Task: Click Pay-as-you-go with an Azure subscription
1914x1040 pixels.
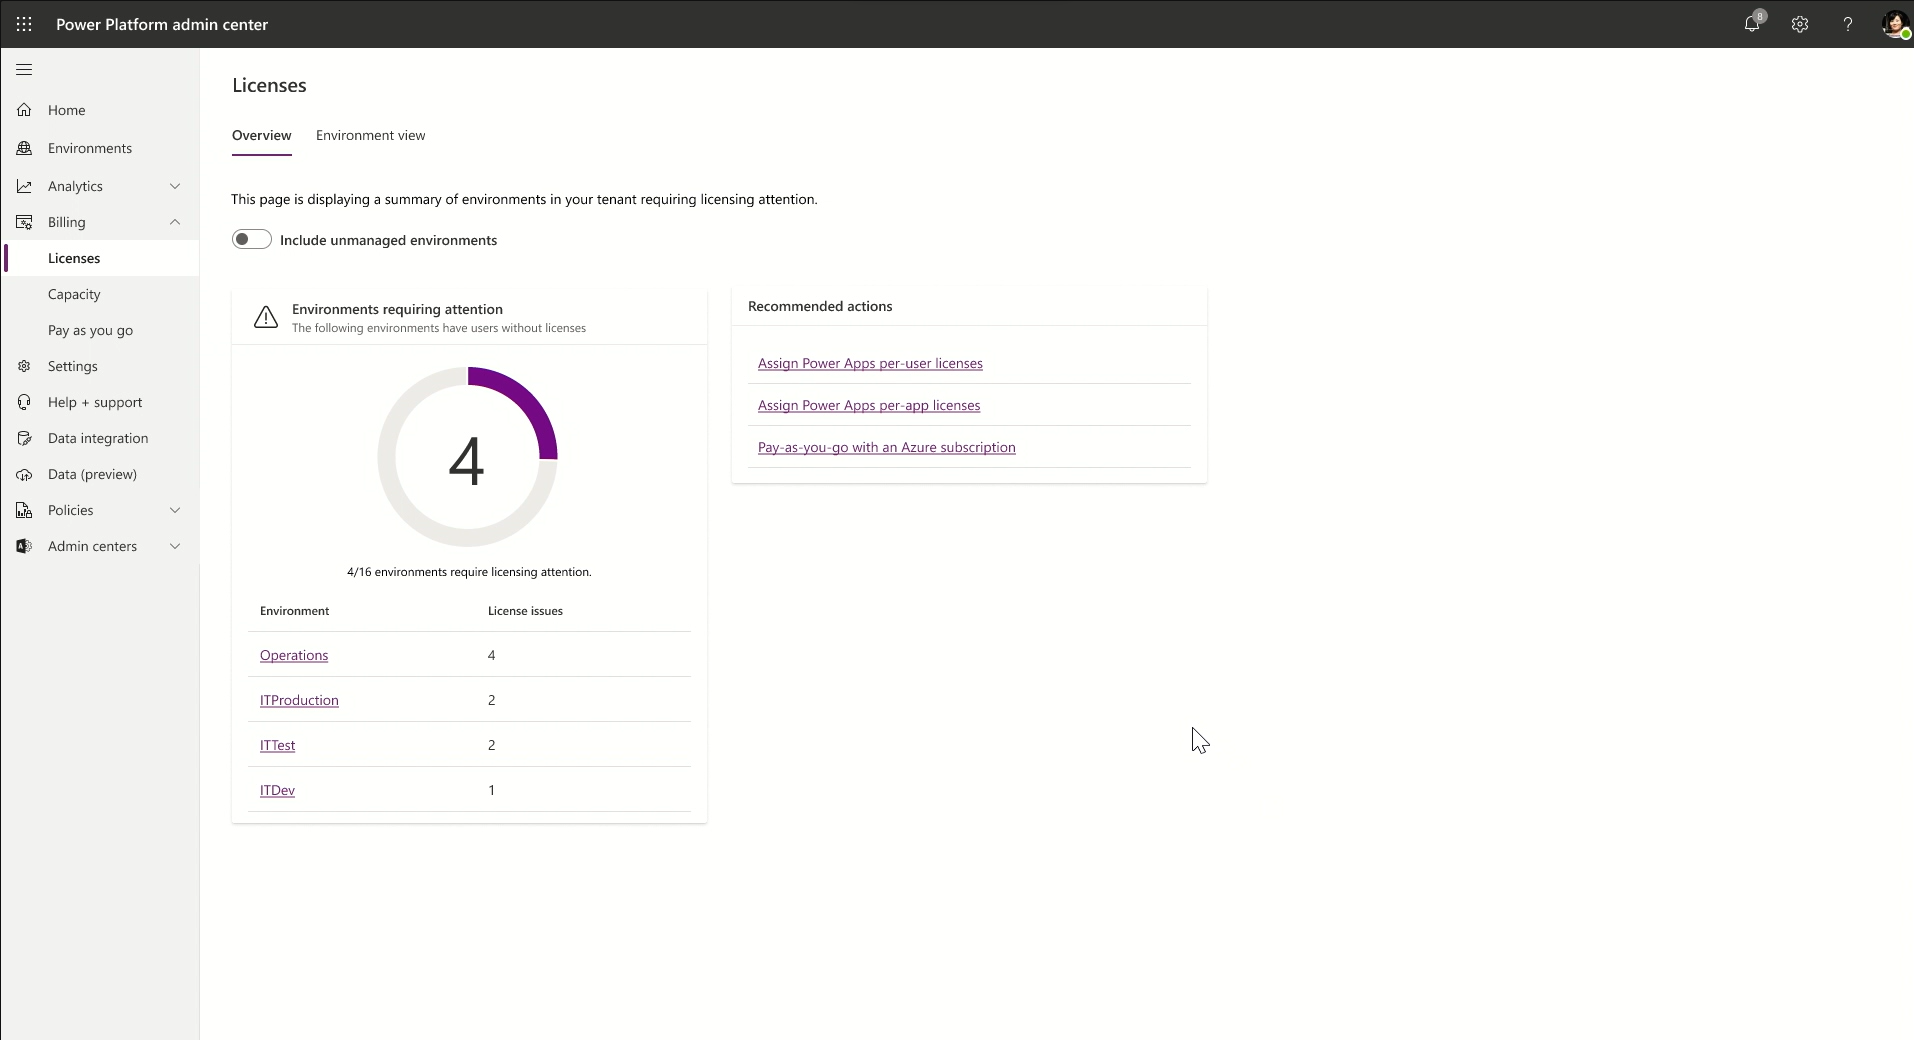Action: tap(886, 447)
